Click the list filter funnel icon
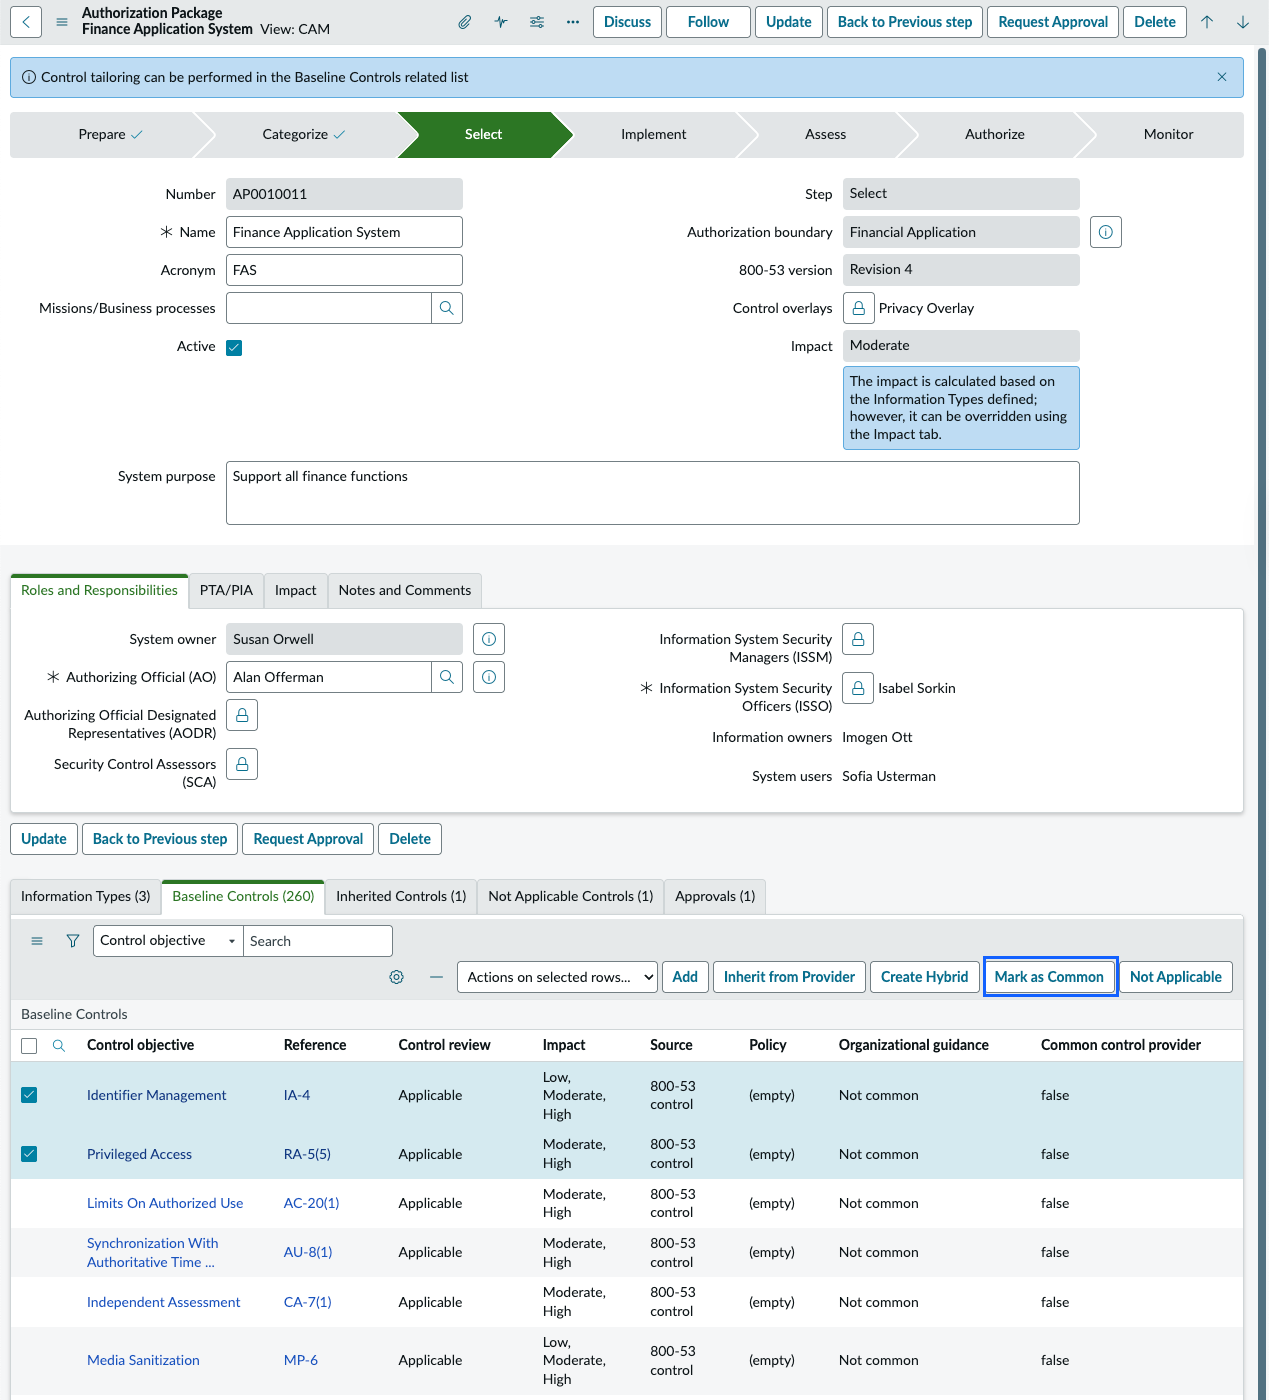The image size is (1269, 1400). (x=73, y=941)
